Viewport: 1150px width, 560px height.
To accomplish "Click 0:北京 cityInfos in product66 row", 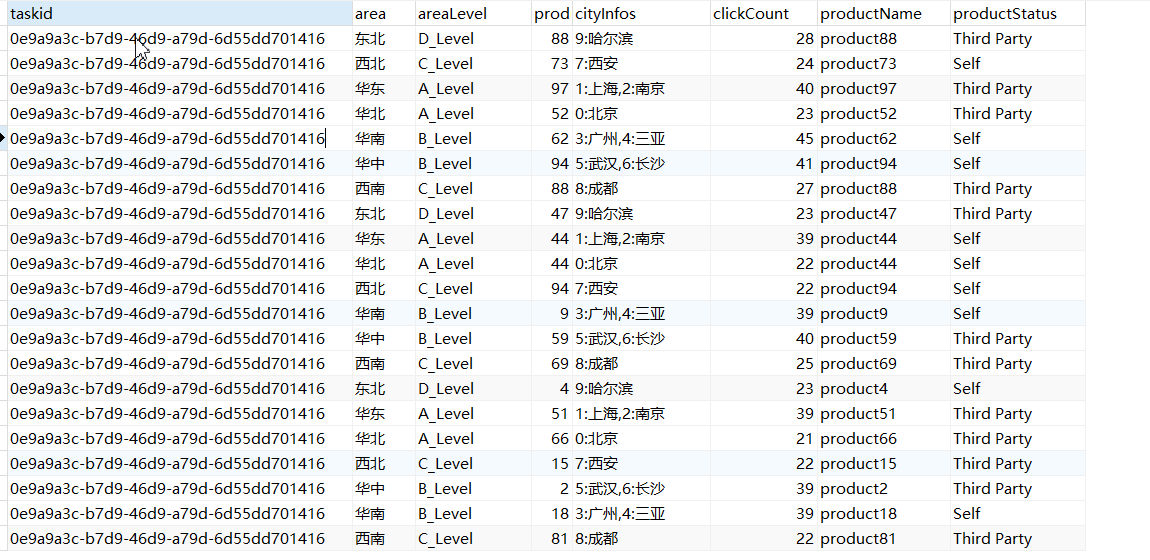I will [x=641, y=438].
